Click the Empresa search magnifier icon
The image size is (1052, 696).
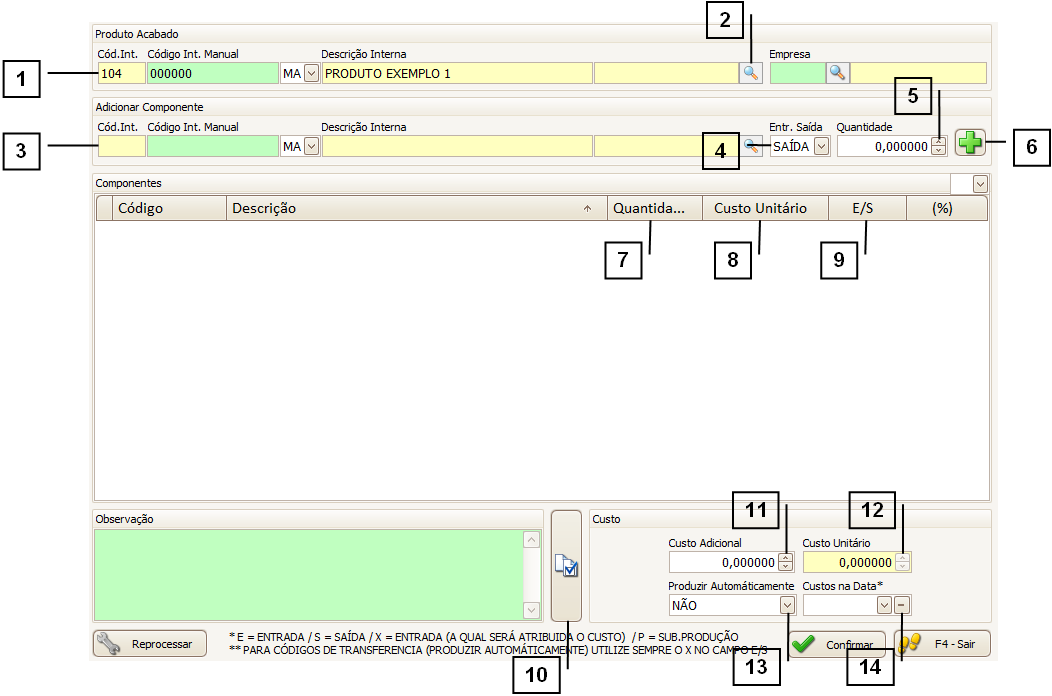(x=838, y=73)
